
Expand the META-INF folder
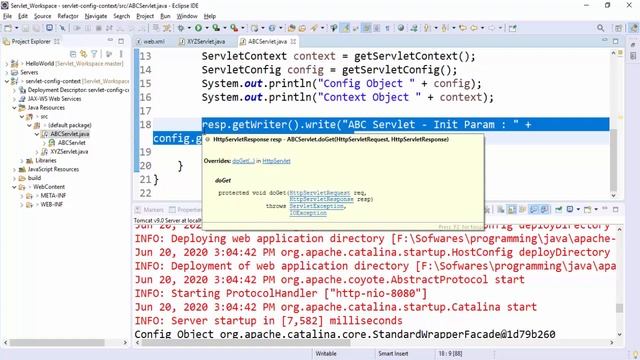(x=22, y=196)
